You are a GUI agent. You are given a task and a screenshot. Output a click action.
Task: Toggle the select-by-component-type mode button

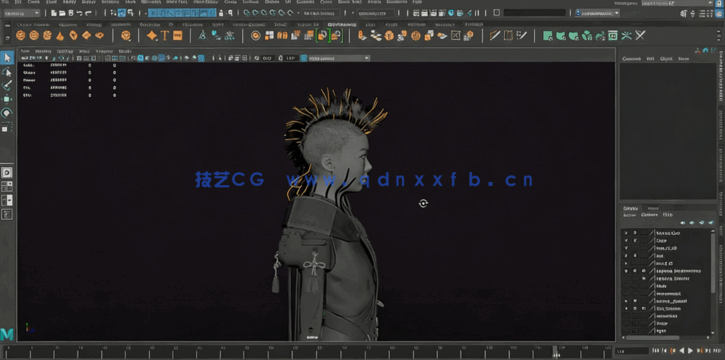point(130,13)
